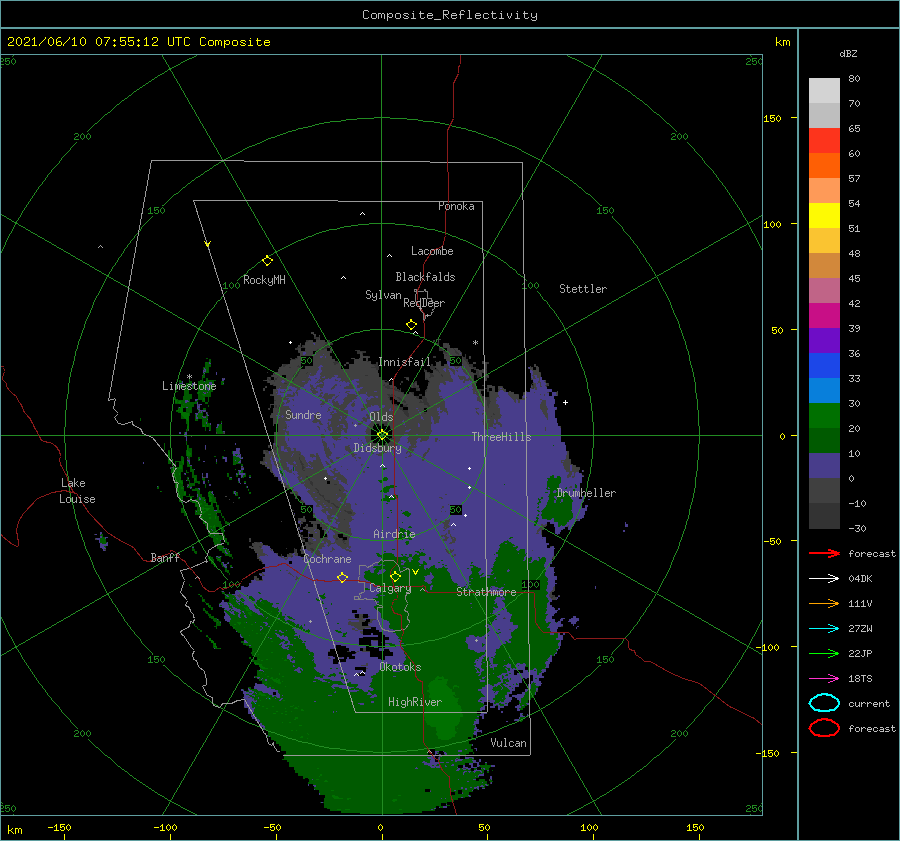Viewport: 900px width, 841px height.
Task: Click the dBZ legend heading
Action: [848, 53]
